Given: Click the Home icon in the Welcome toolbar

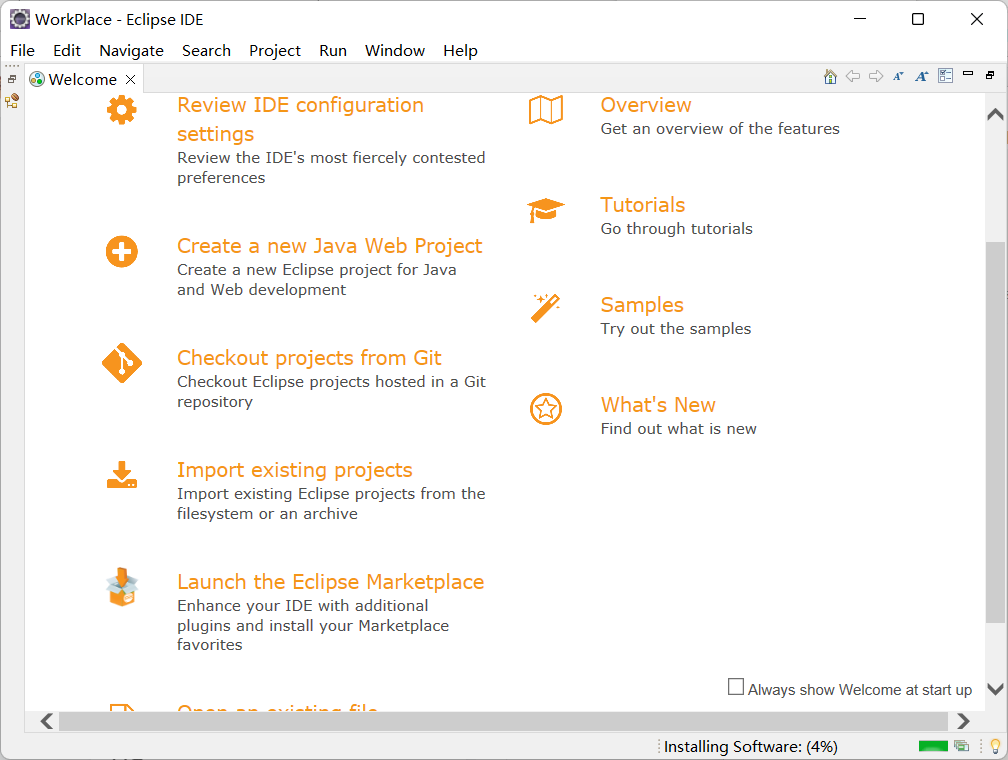Looking at the screenshot, I should [x=830, y=77].
